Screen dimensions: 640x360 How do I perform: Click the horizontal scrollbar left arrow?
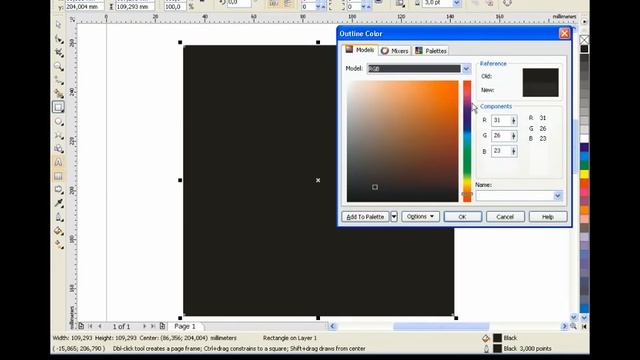click(333, 326)
